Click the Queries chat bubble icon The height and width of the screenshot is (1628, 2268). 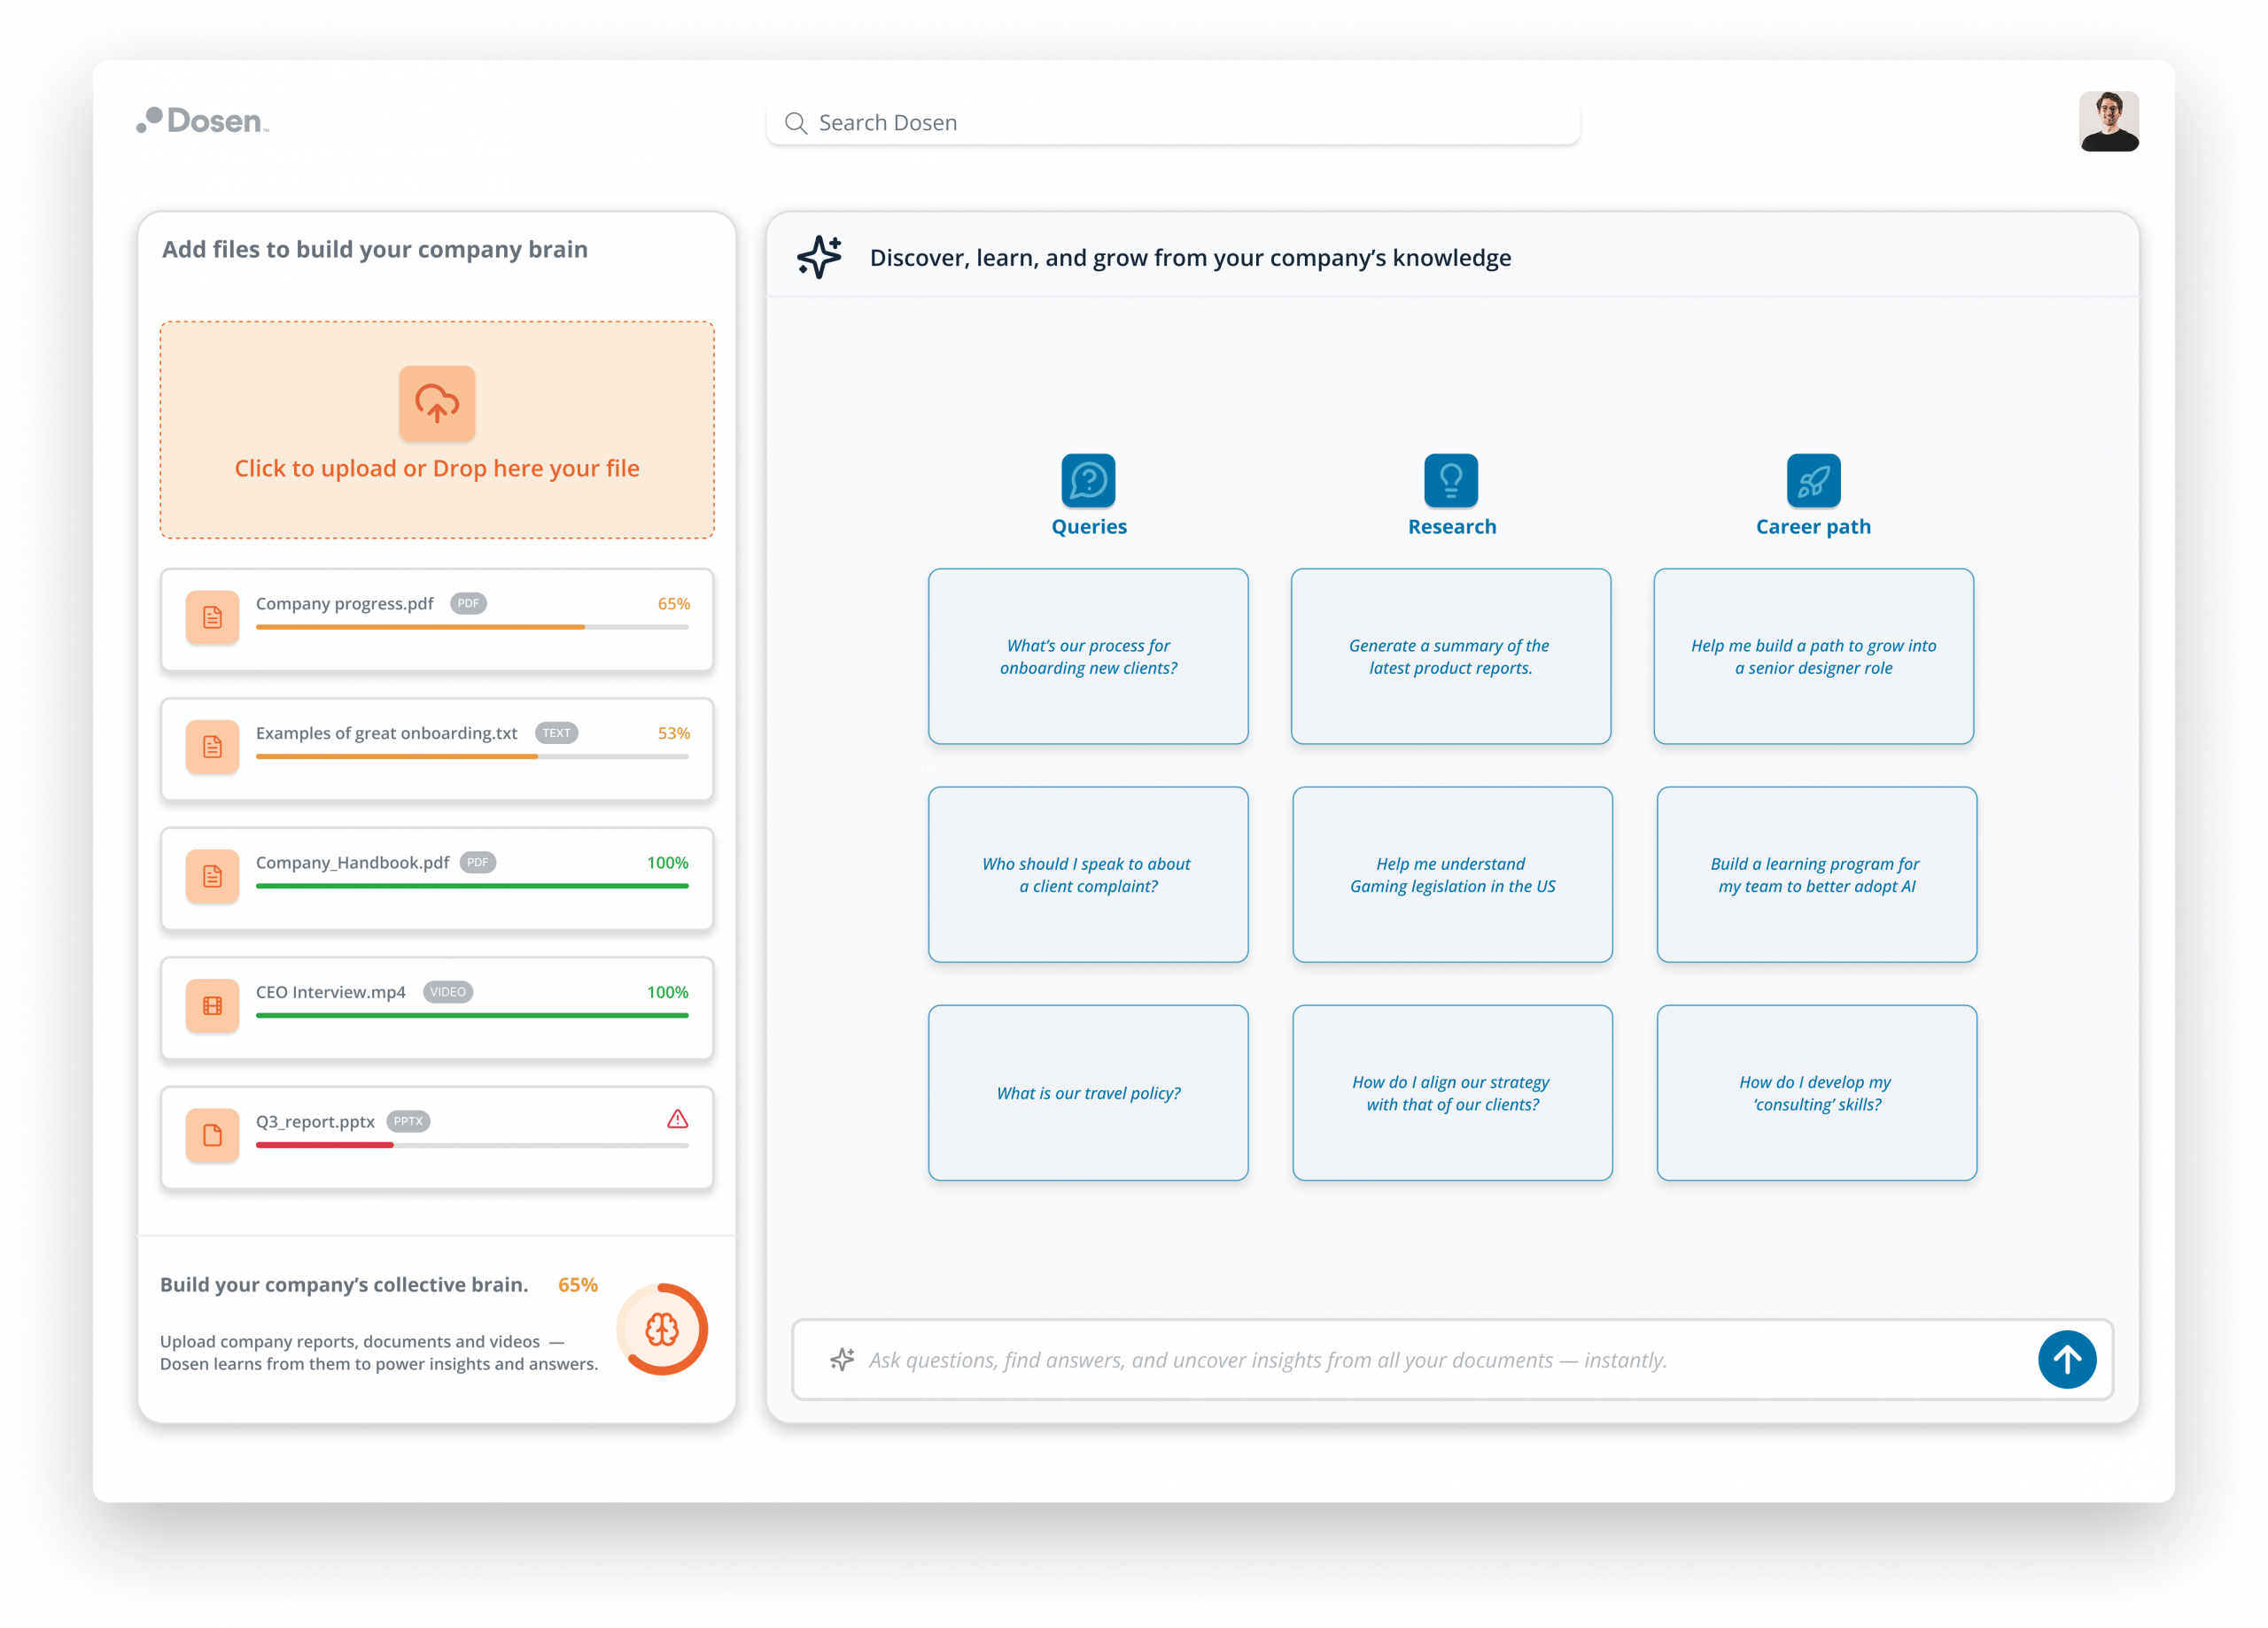[x=1088, y=481]
